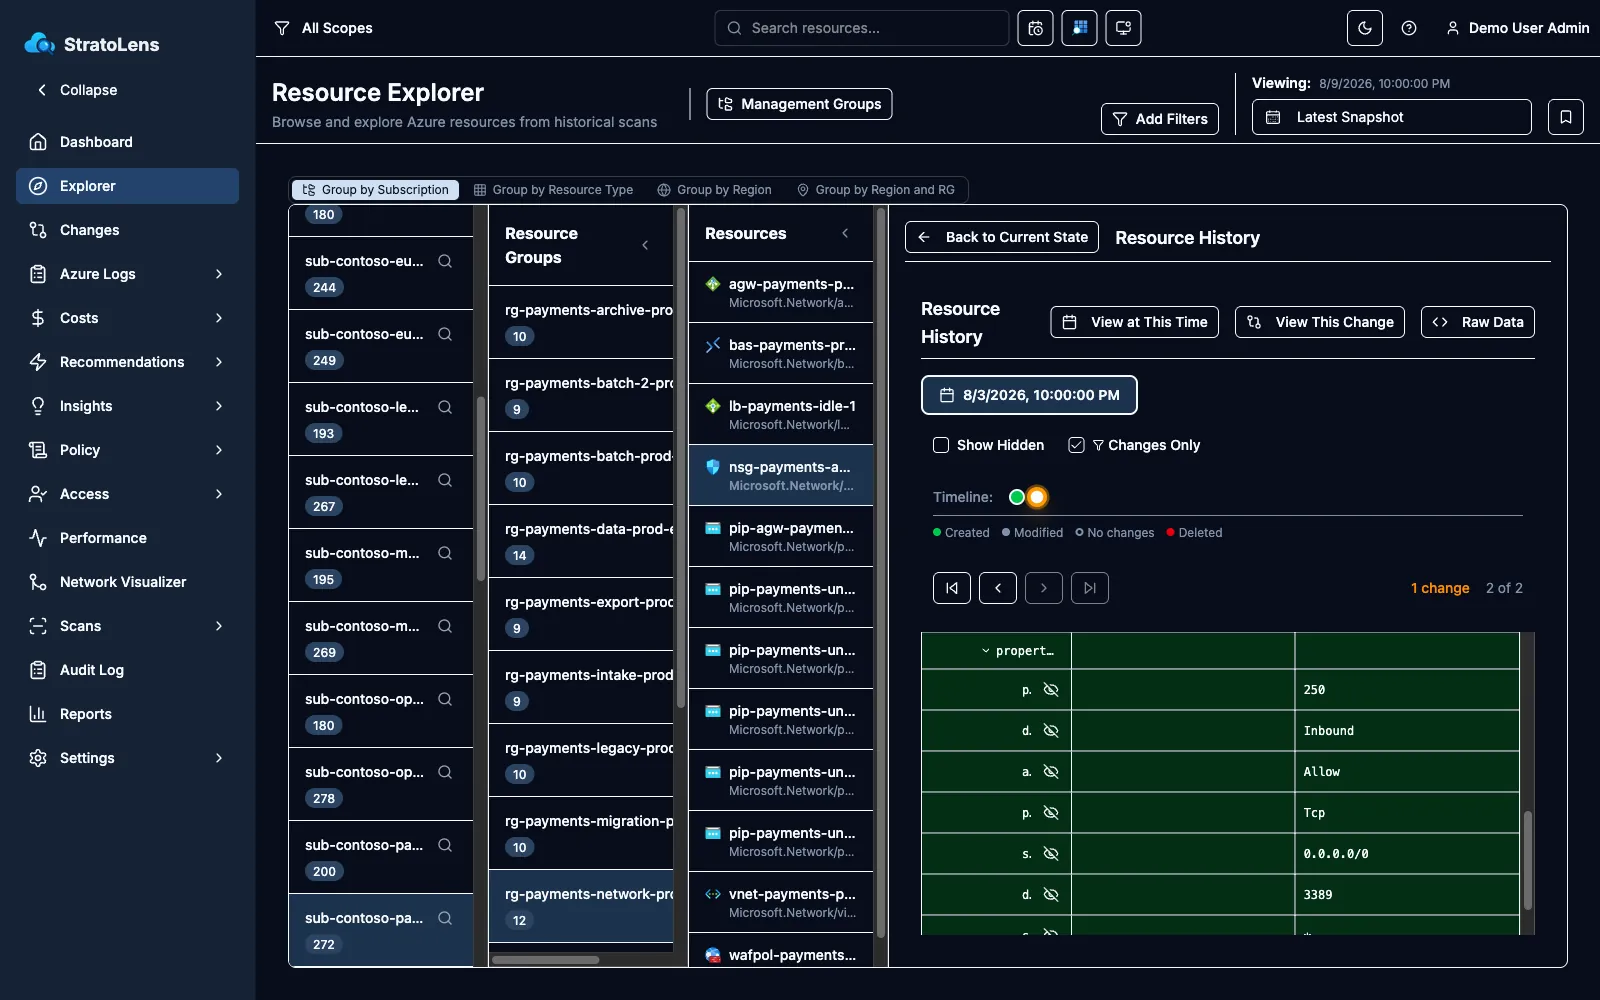
Task: Collapse the Resource Groups column
Action: (x=645, y=245)
